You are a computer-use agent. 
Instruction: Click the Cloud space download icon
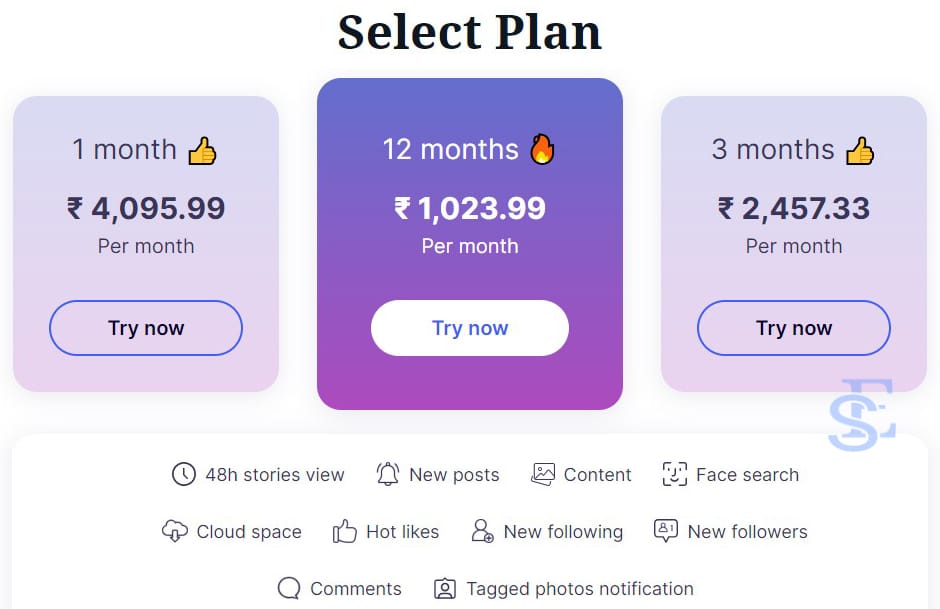[x=175, y=531]
